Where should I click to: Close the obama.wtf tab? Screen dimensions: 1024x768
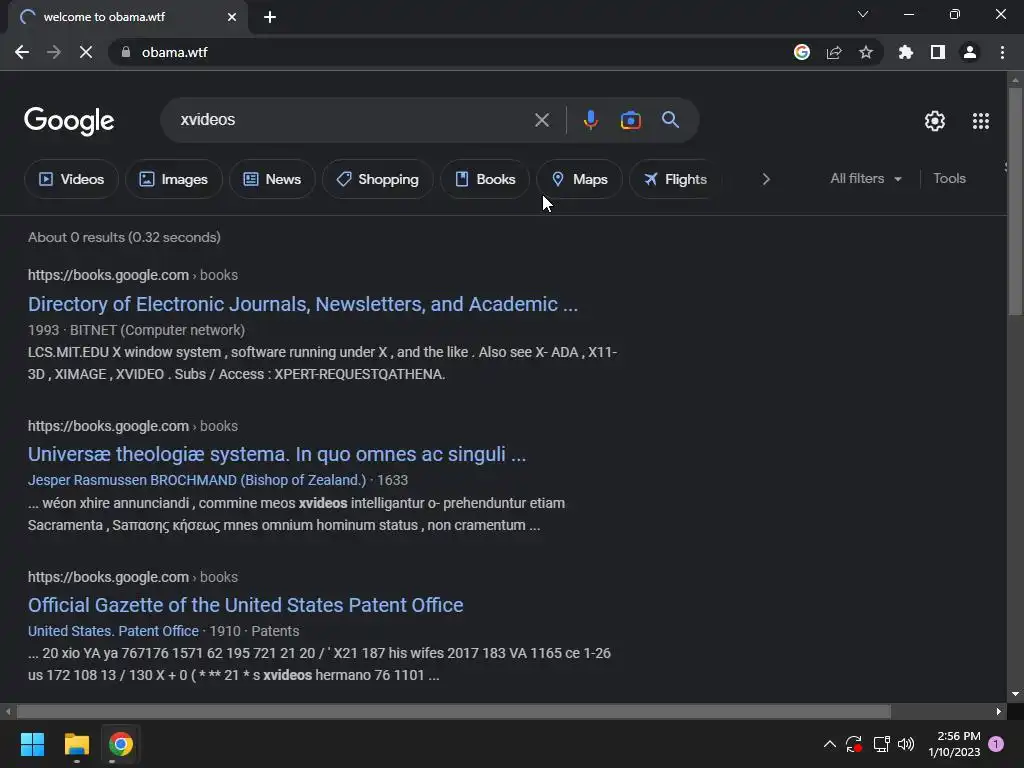pos(232,17)
